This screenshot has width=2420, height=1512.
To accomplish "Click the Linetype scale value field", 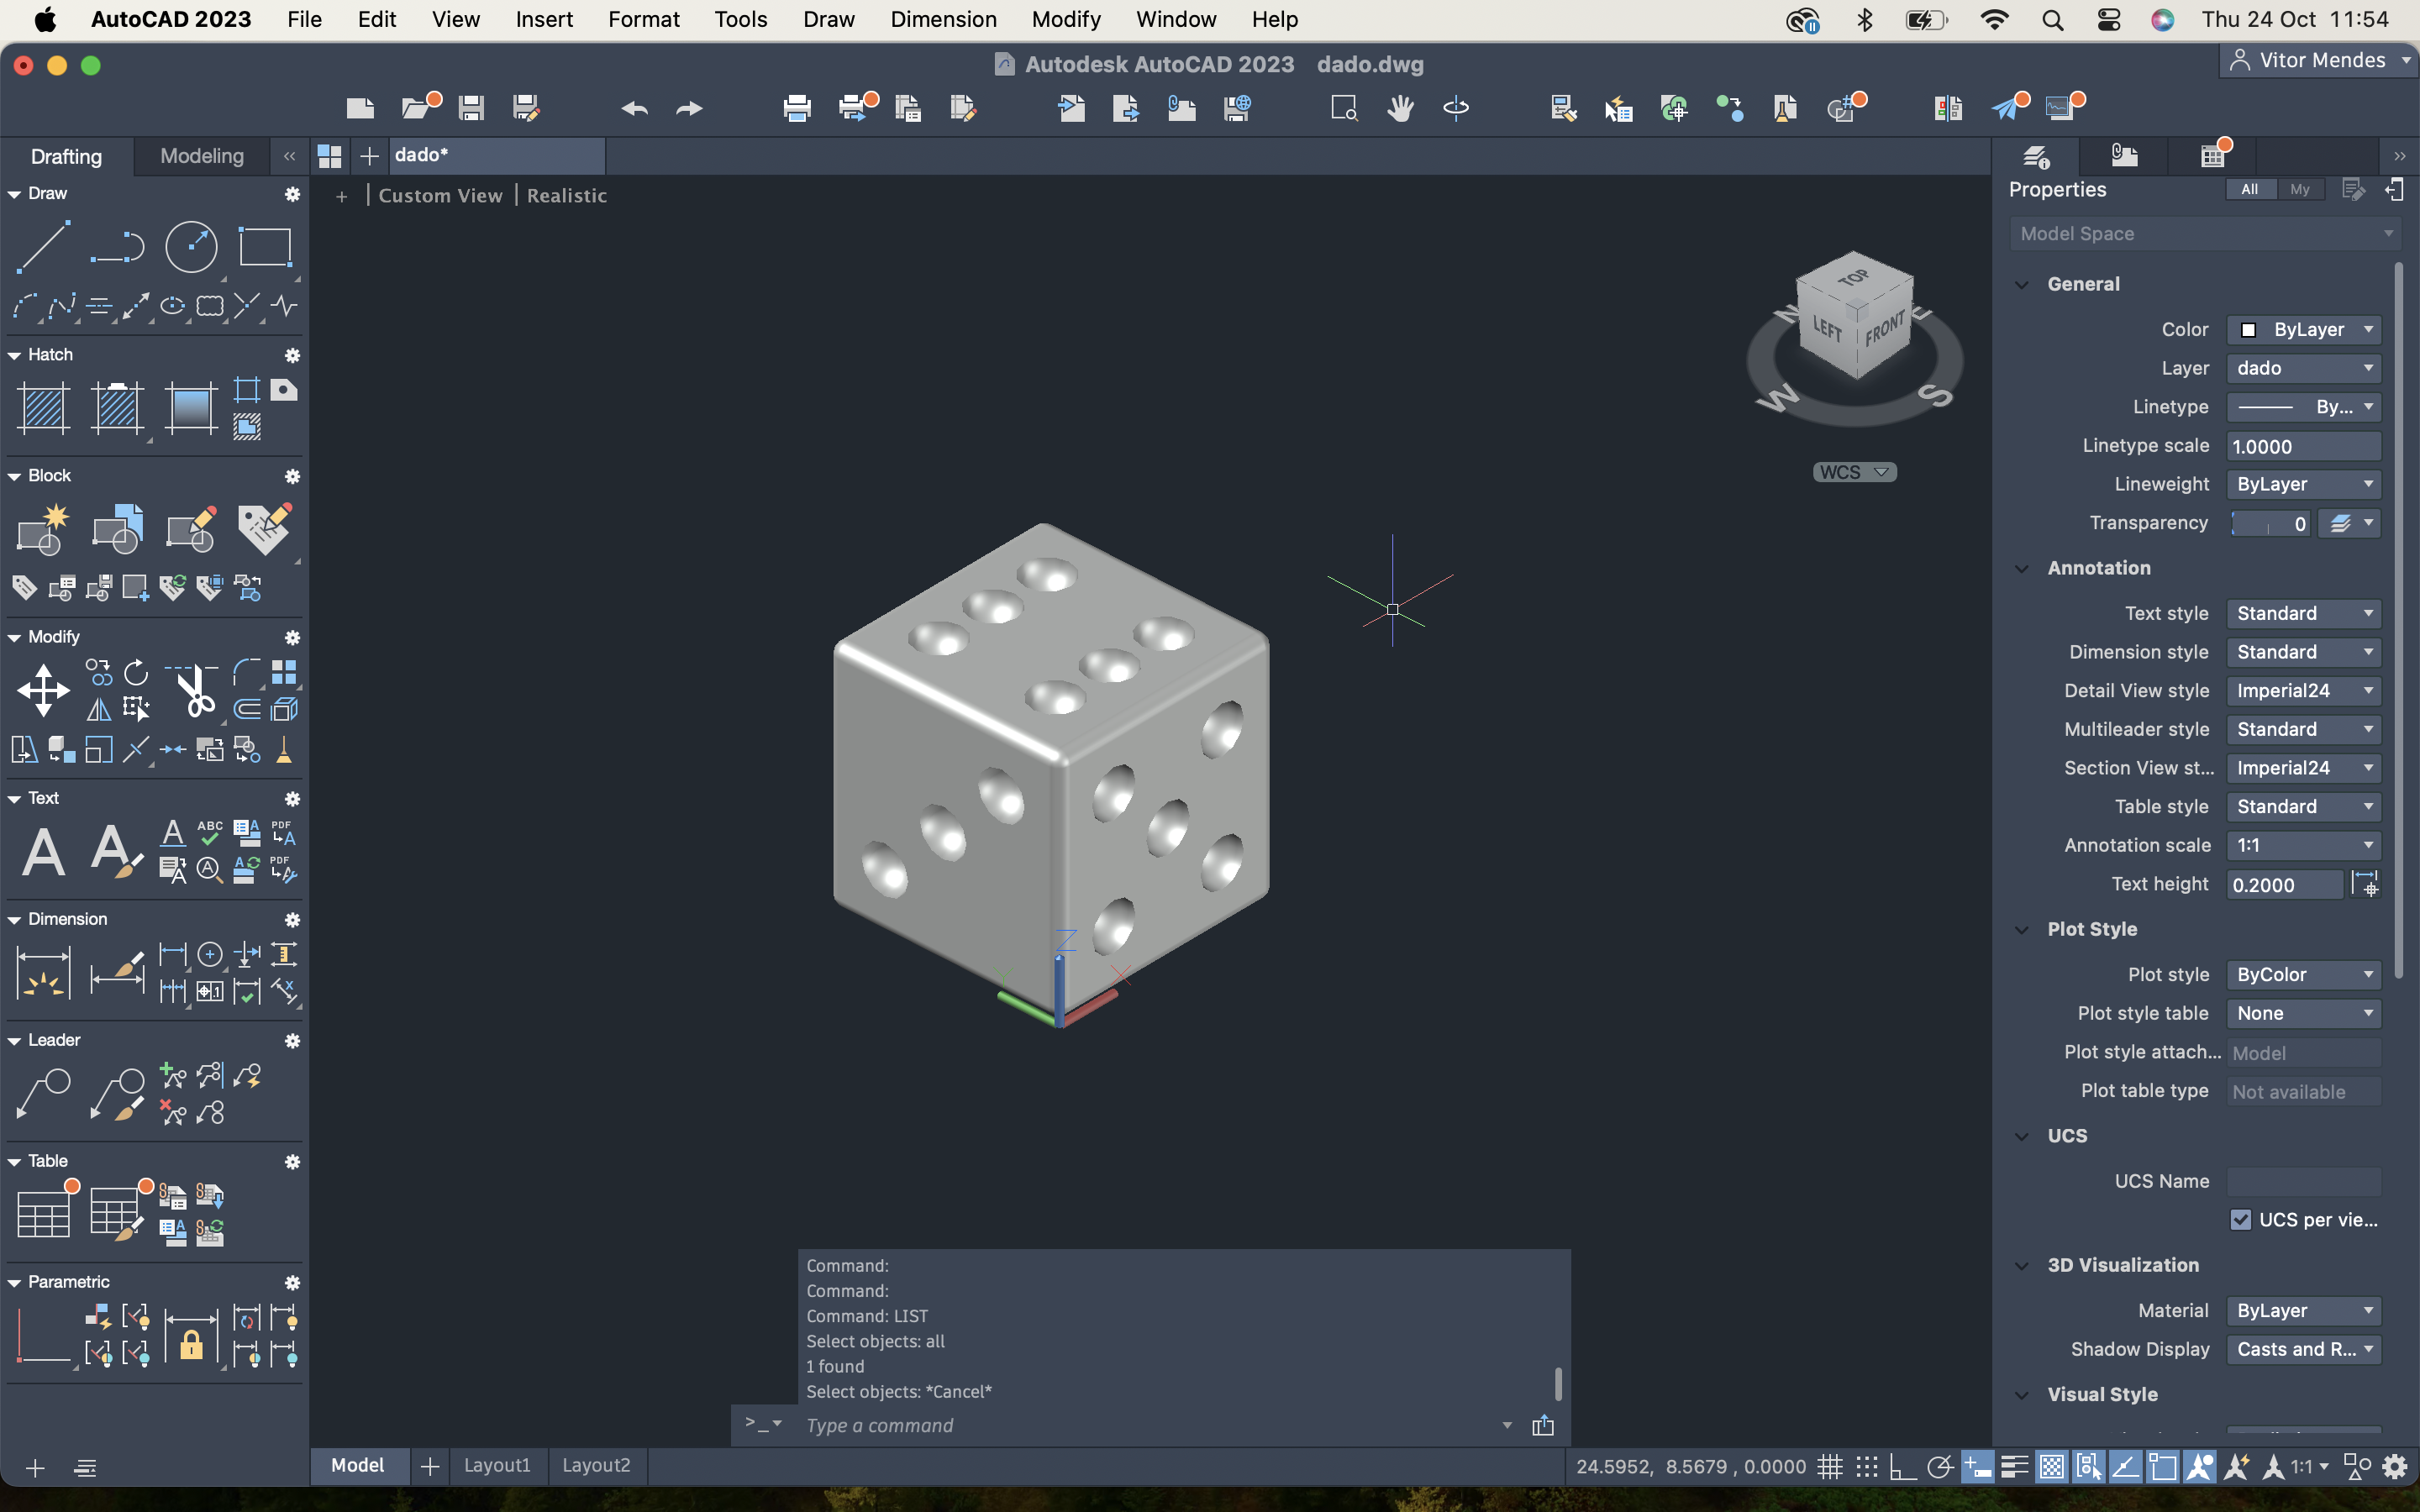I will [2304, 447].
